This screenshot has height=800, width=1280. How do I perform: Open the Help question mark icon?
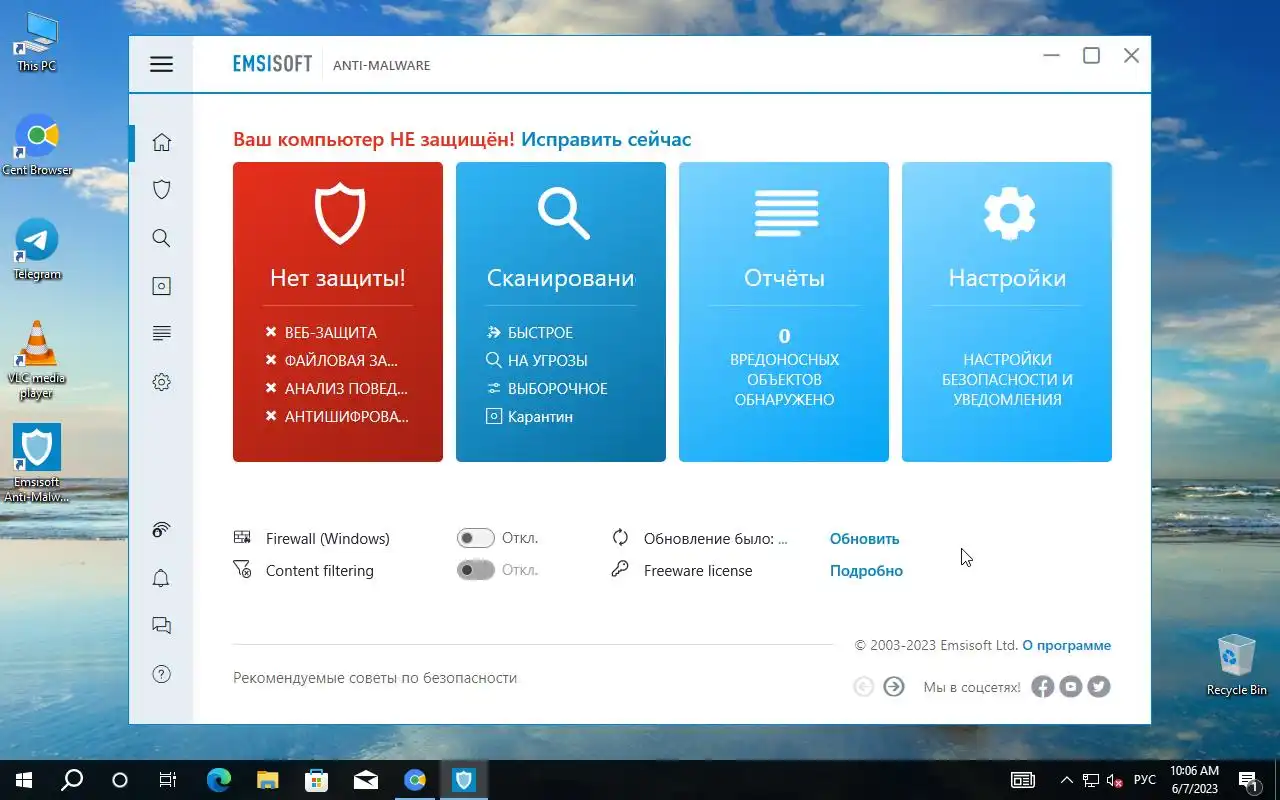coord(161,674)
